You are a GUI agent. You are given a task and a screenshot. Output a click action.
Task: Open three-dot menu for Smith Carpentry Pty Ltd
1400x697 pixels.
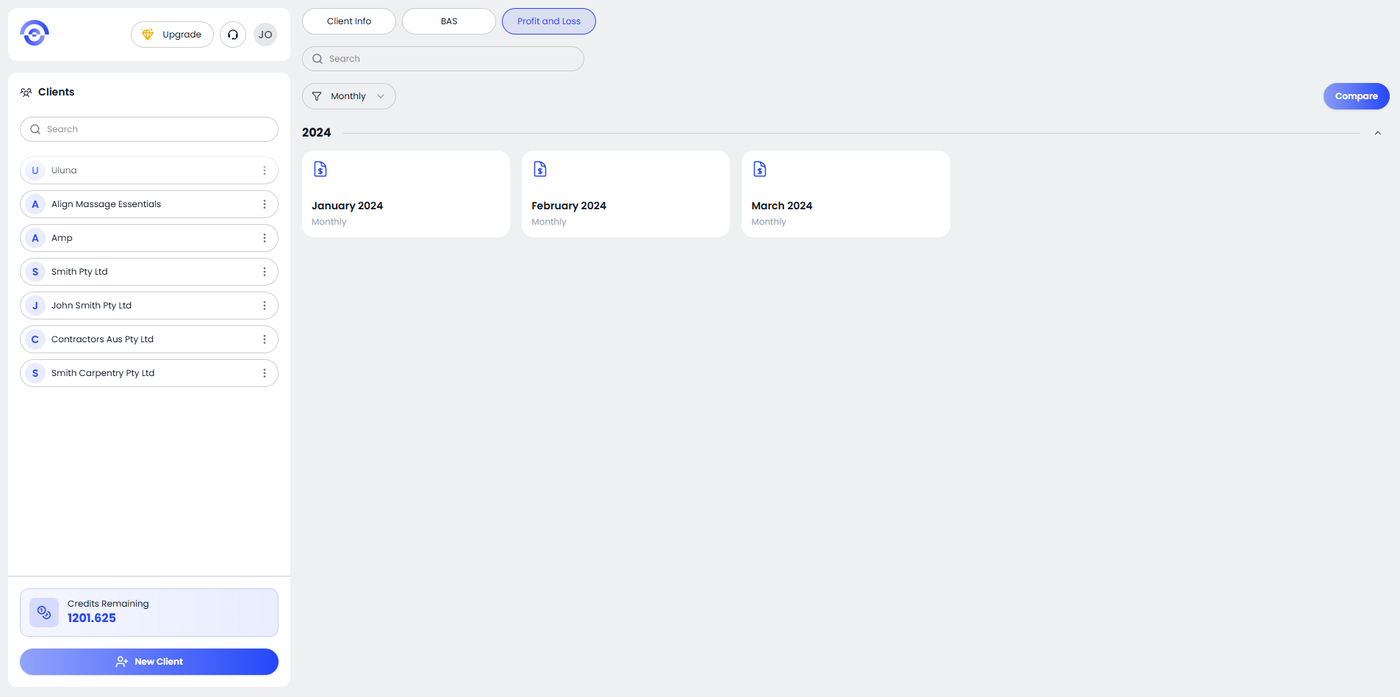(265, 373)
